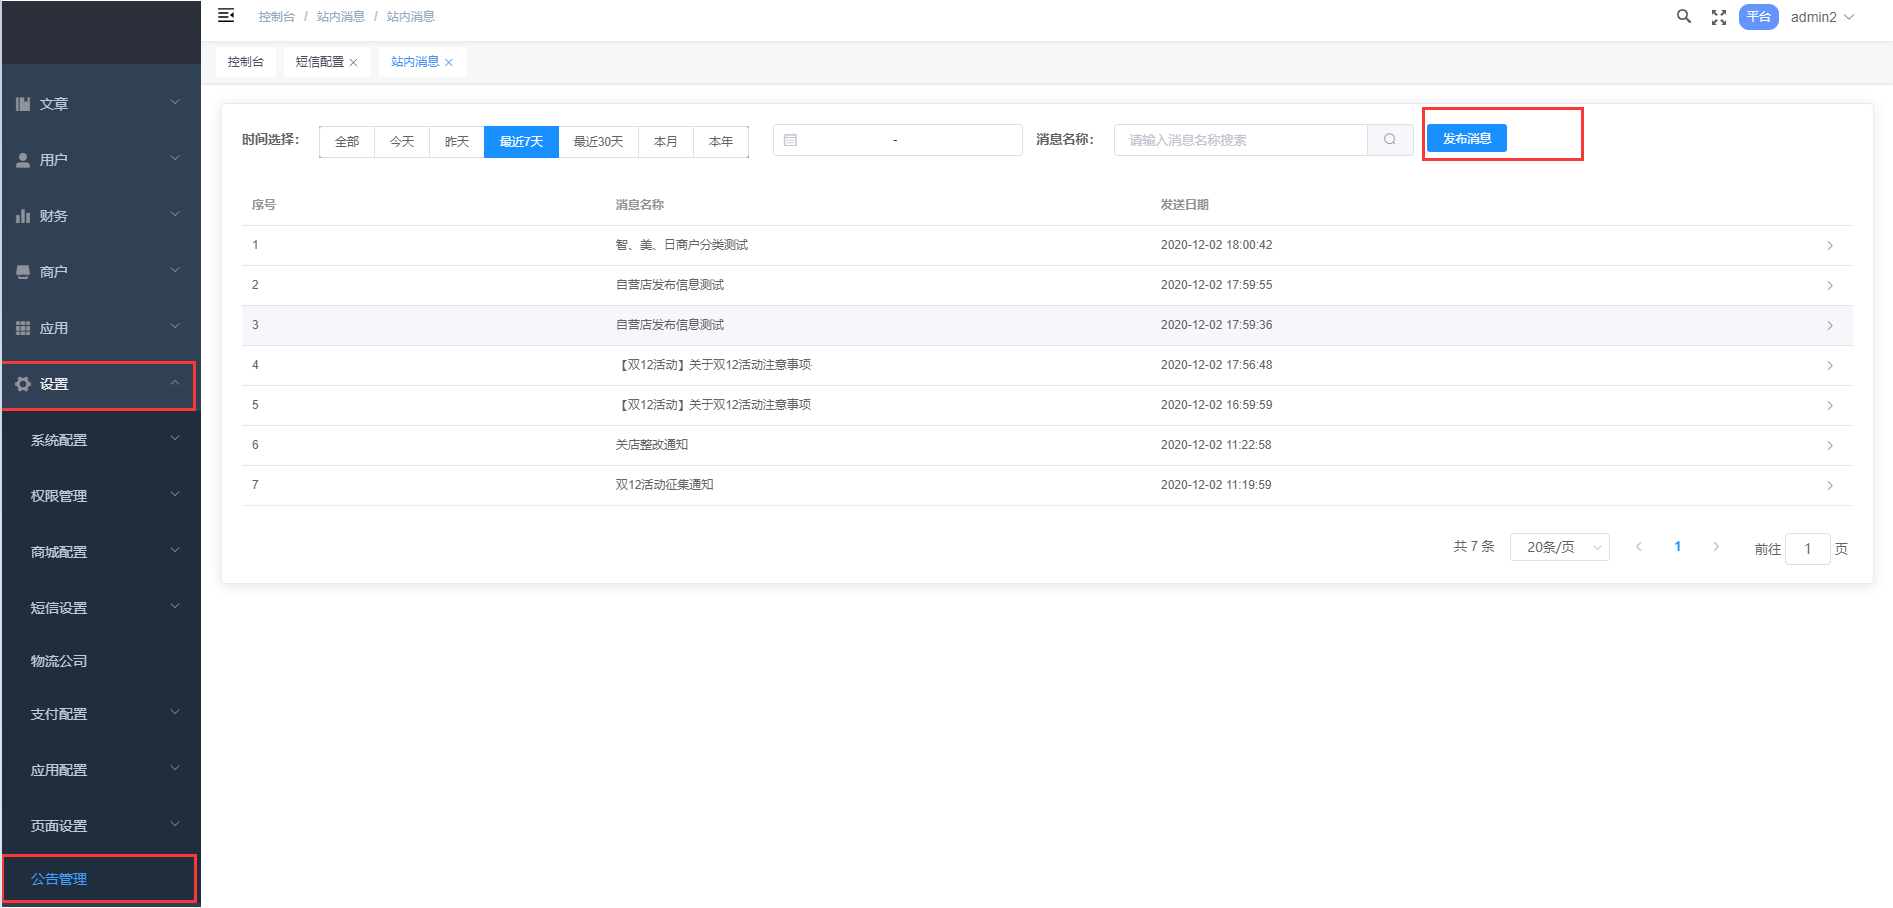The height and width of the screenshot is (908, 1893).
Task: Expand the 系统配置 submenu
Action: click(100, 440)
